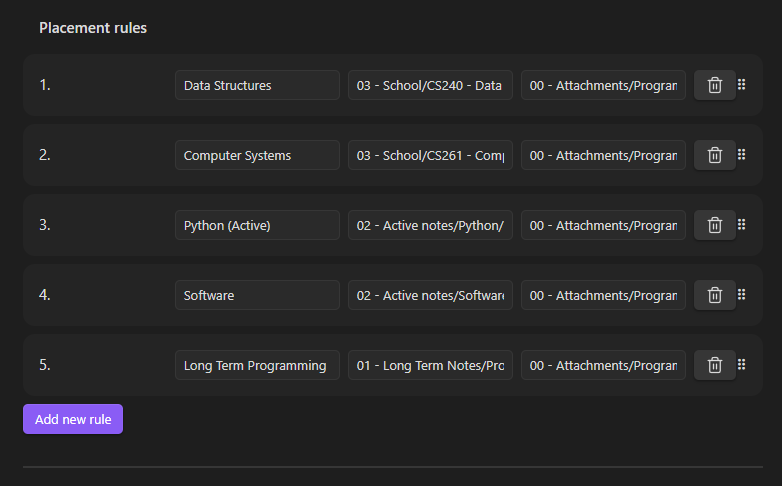This screenshot has height=486, width=782.
Task: Edit the 03 - School/CS240 path field
Action: [430, 85]
